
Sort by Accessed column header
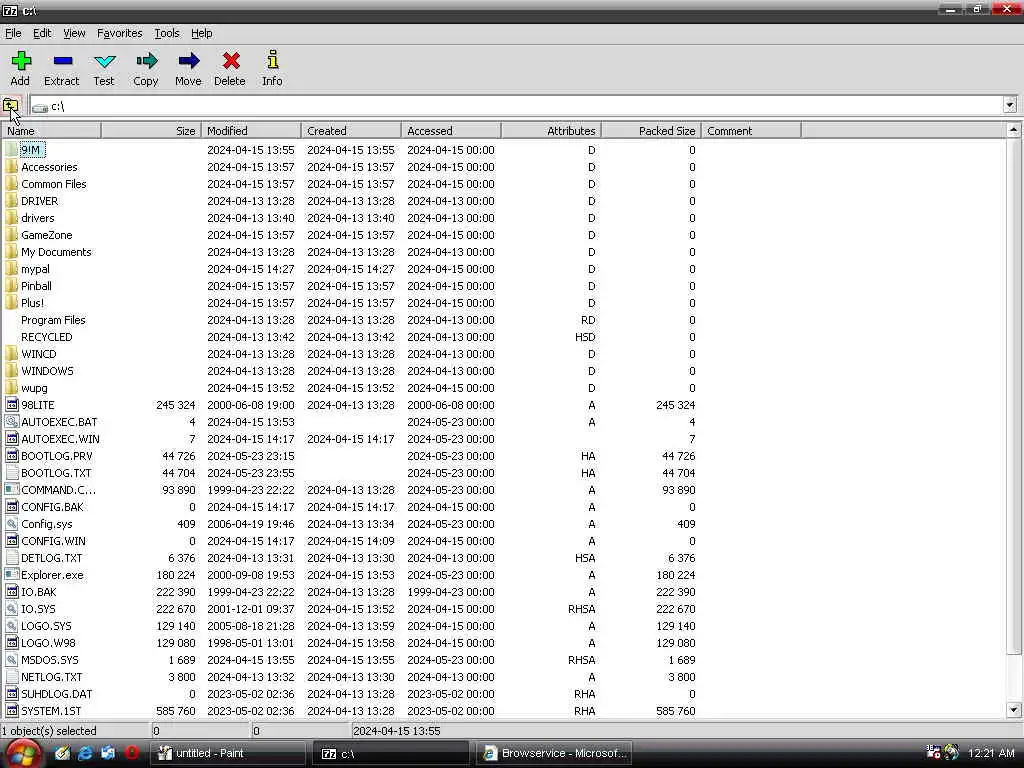tap(451, 131)
